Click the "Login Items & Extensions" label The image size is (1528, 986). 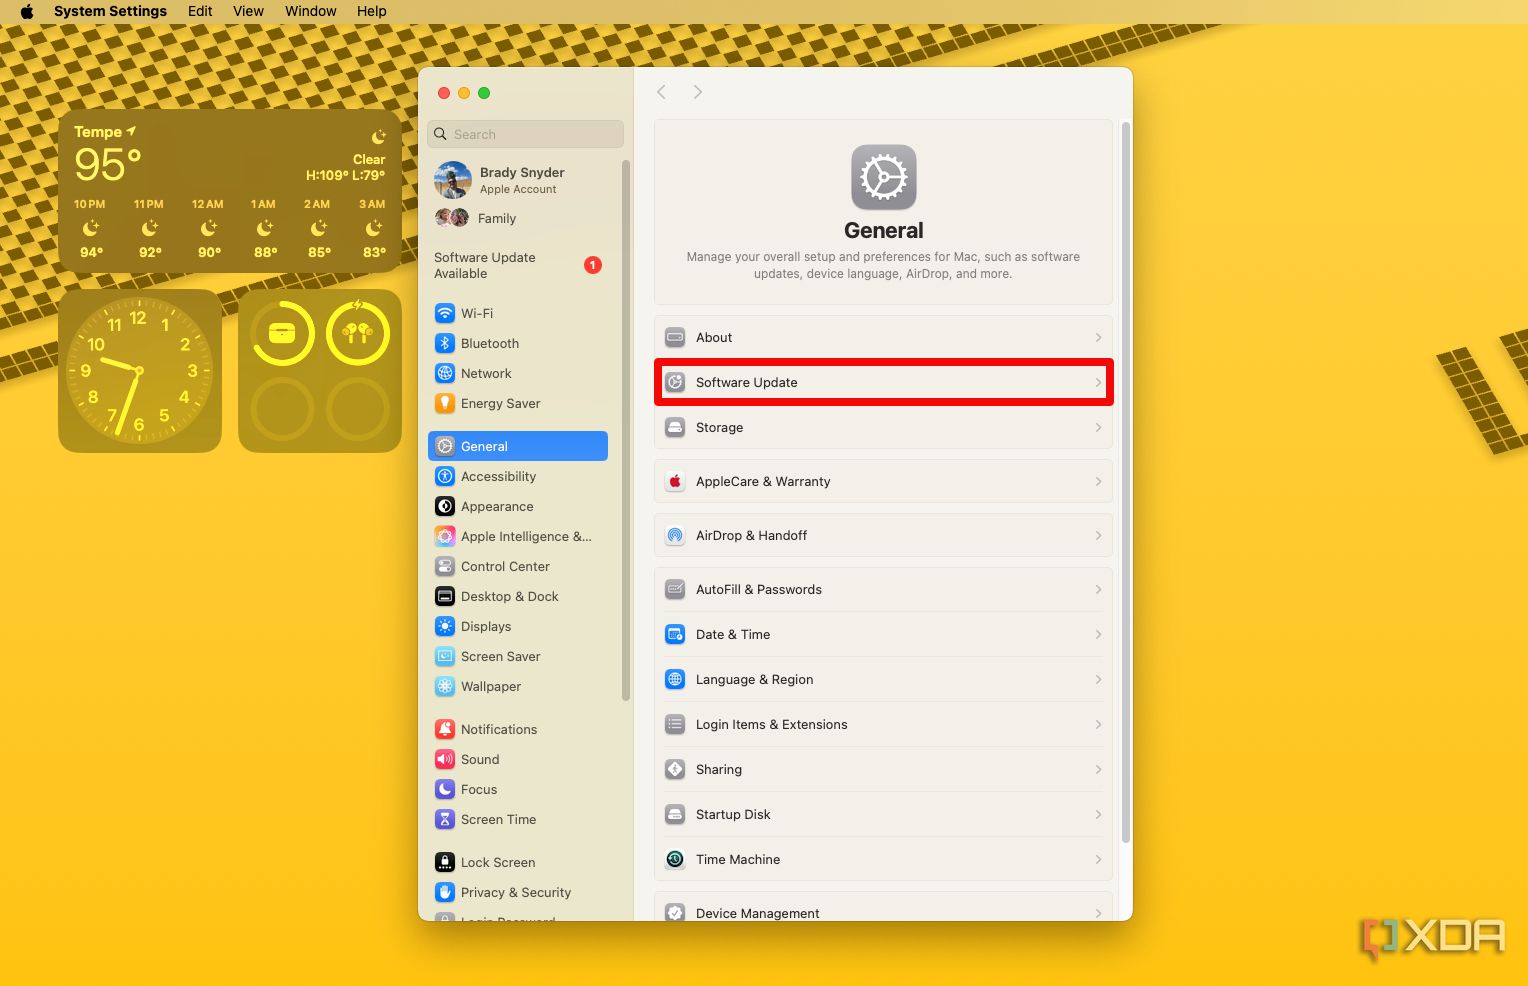click(771, 724)
